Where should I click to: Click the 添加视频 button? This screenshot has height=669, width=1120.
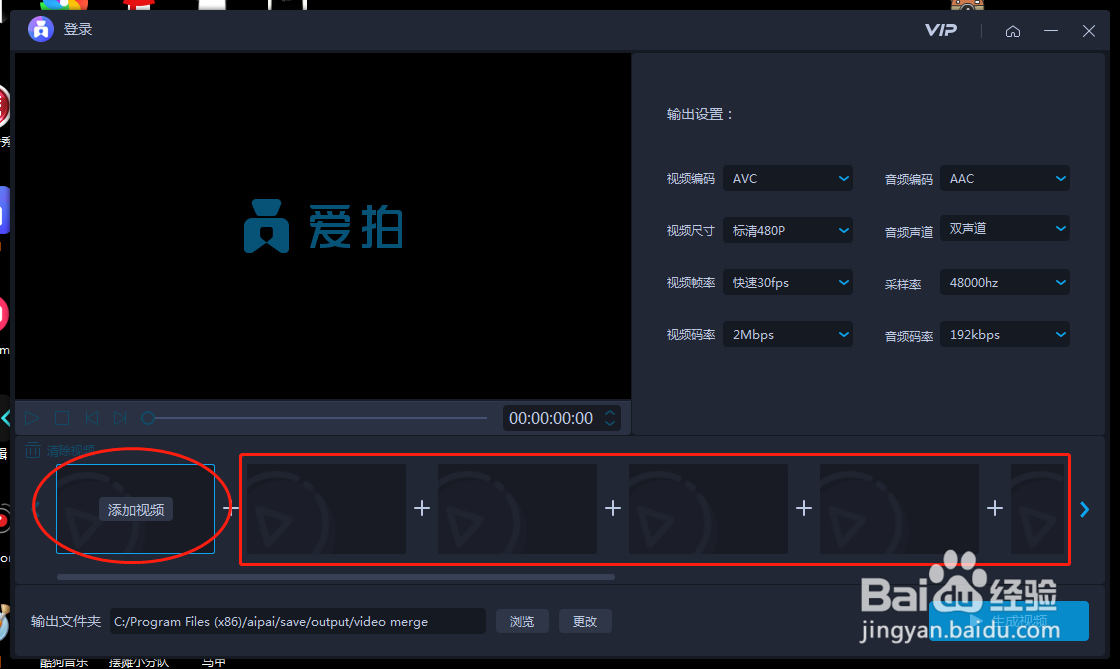(136, 510)
